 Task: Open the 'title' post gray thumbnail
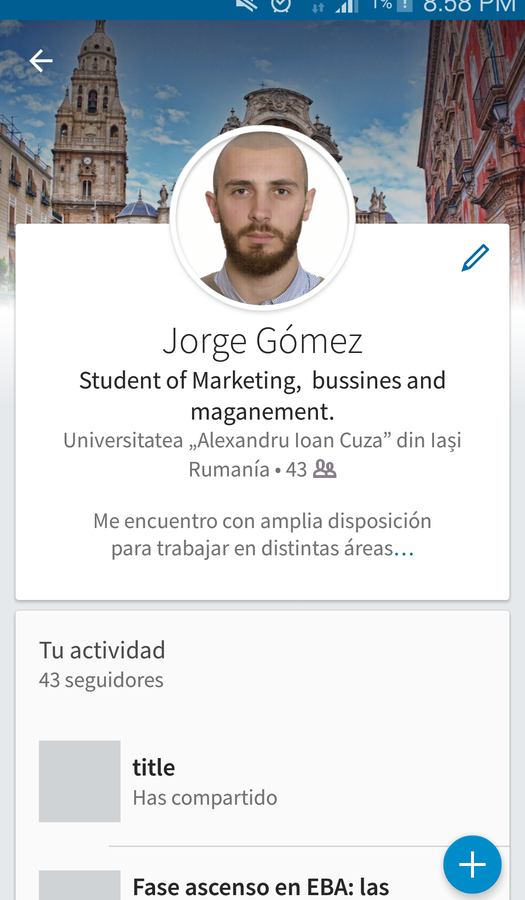pyautogui.click(x=80, y=781)
